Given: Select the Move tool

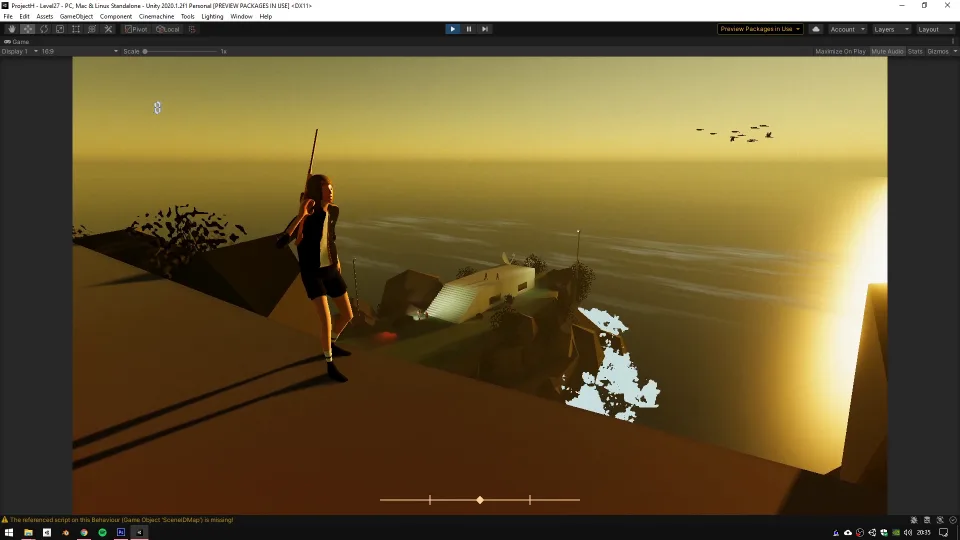Looking at the screenshot, I should (x=28, y=29).
